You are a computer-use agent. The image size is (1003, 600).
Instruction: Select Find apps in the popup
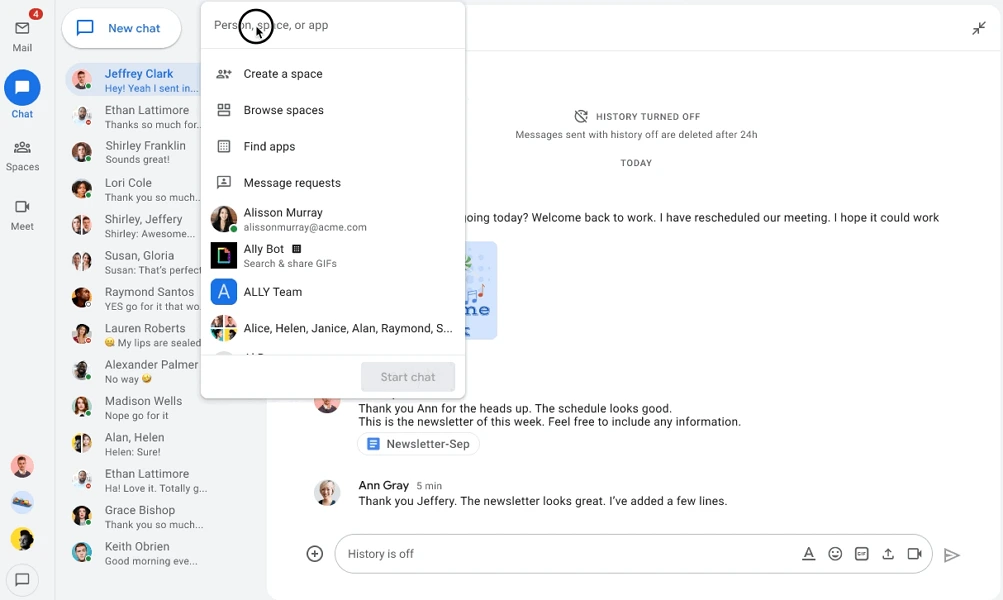click(269, 146)
